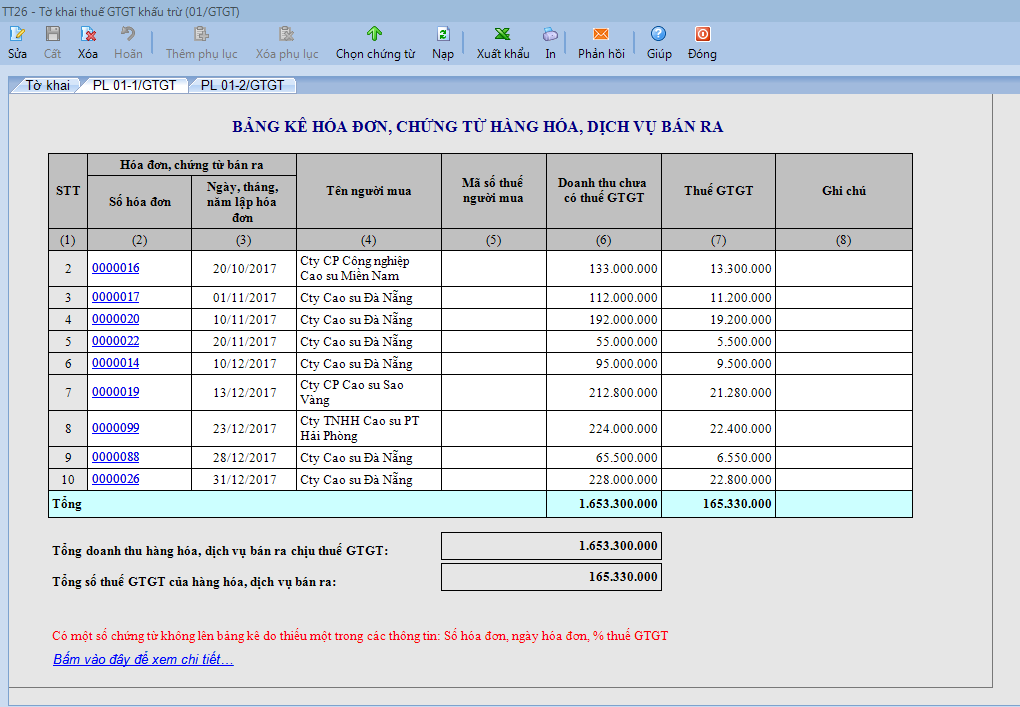The height and width of the screenshot is (707, 1020).
Task: Click Thêm phụ lục icon
Action: coord(201,34)
